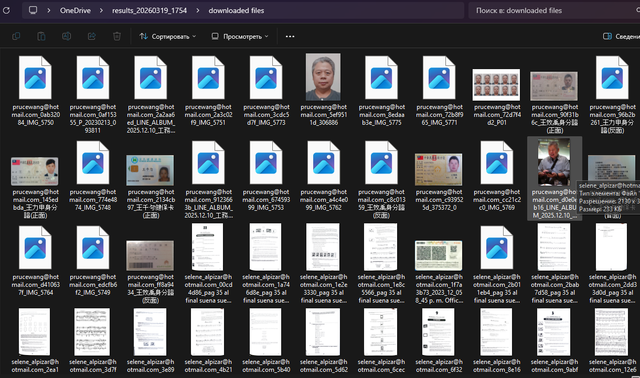Select document thumbnail selene_alpizar 8e16
This screenshot has width=640, height=378.
496,332
